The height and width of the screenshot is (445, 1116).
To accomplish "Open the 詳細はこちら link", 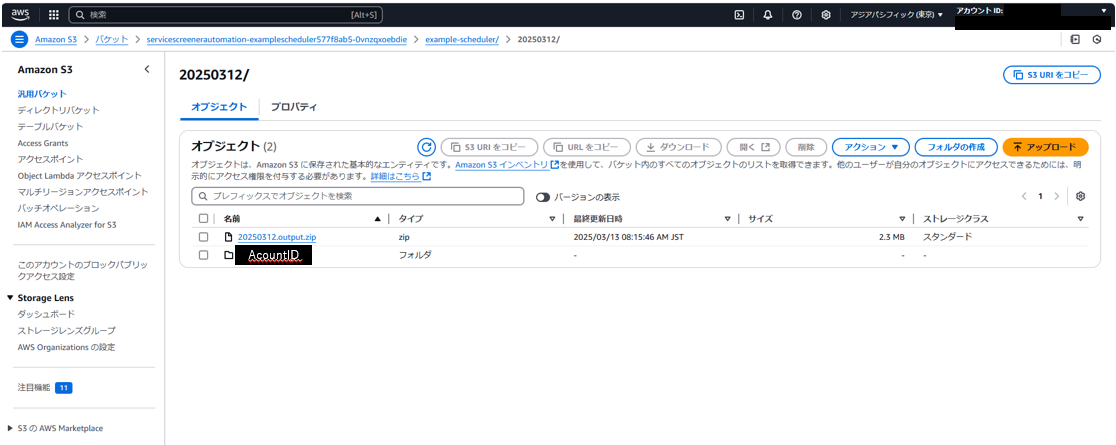I will [x=401, y=177].
